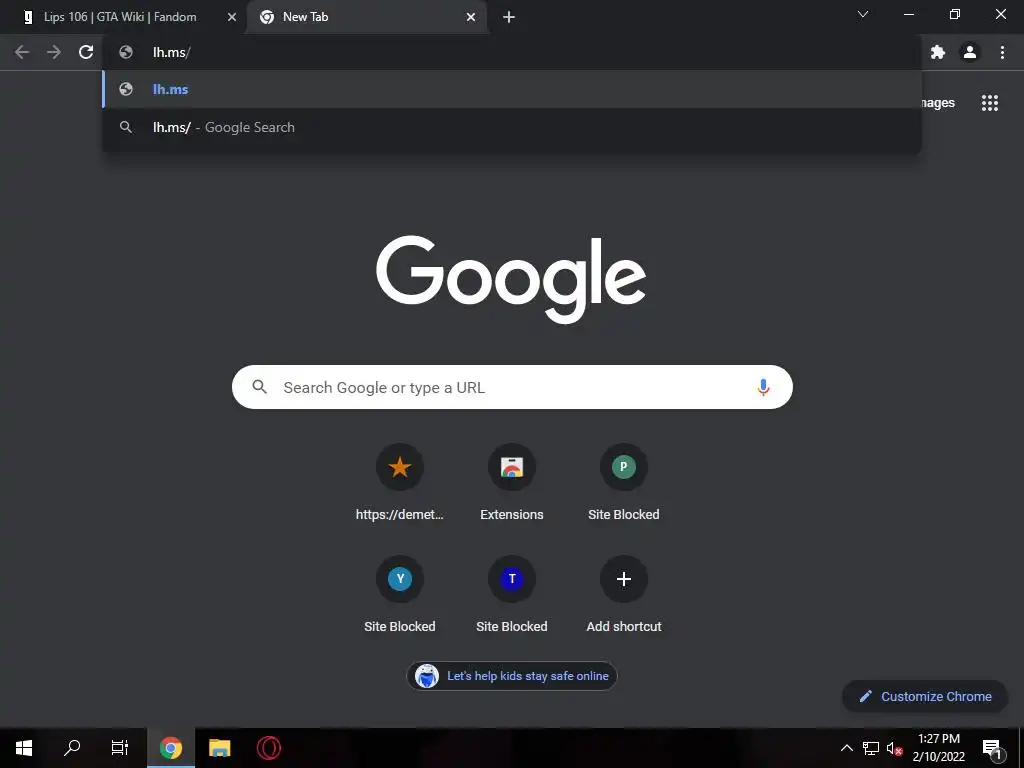Open the Chrome profile avatar menu
Viewport: 1024px width, 768px height.
point(970,52)
